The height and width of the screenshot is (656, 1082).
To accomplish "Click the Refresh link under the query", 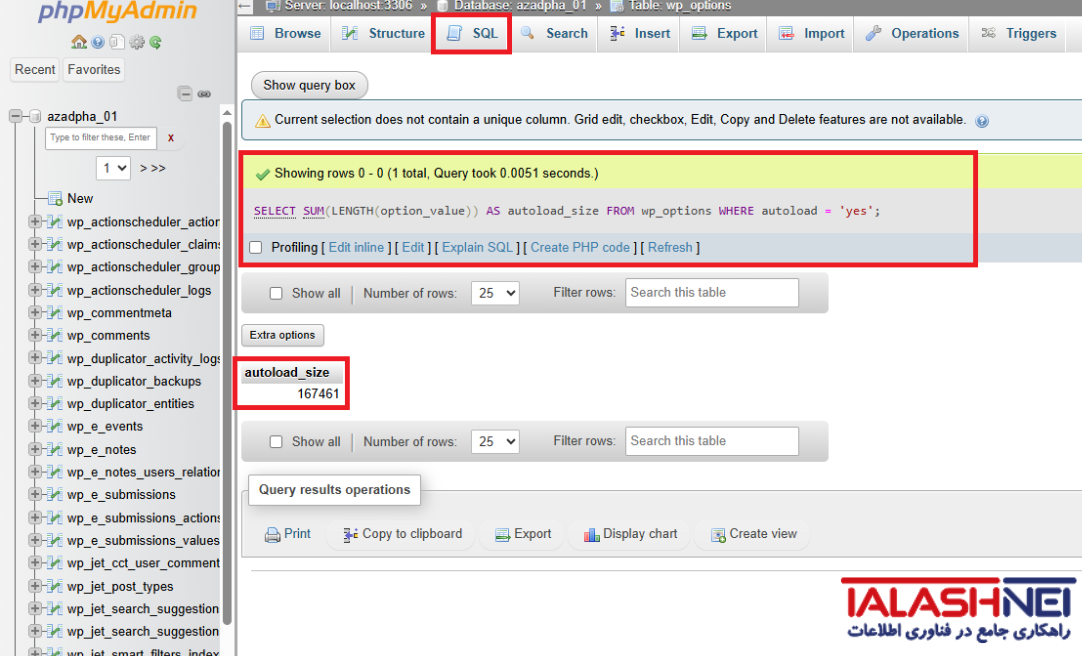I will pos(670,248).
